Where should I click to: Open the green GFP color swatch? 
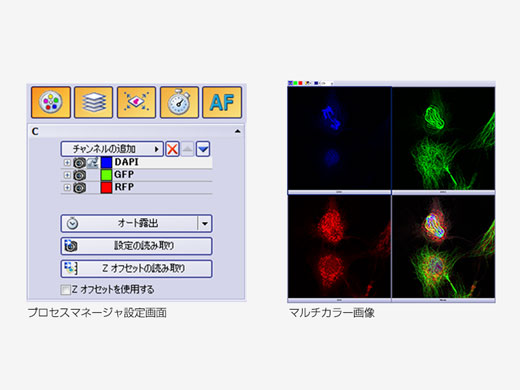coord(106,175)
